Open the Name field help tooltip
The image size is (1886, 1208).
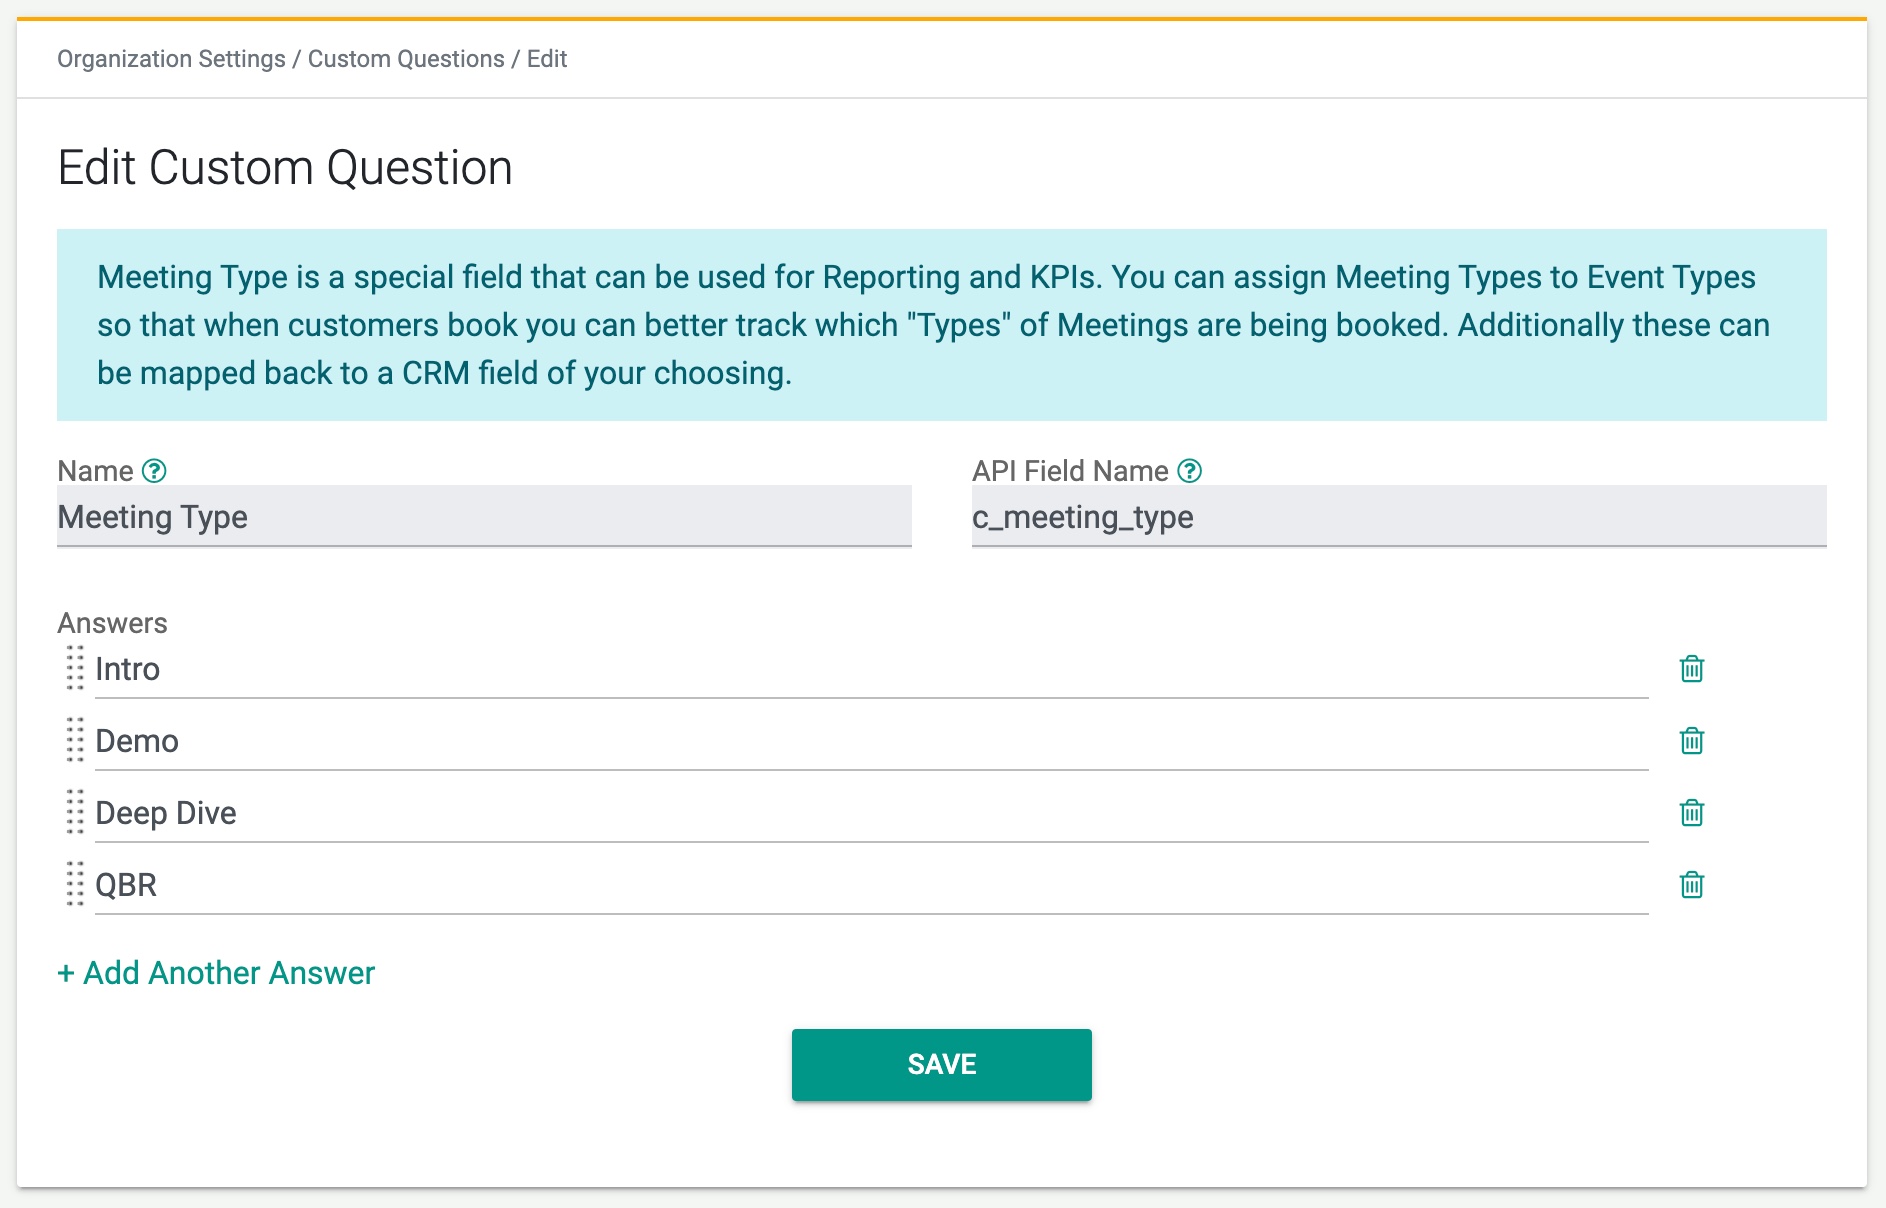pyautogui.click(x=153, y=470)
